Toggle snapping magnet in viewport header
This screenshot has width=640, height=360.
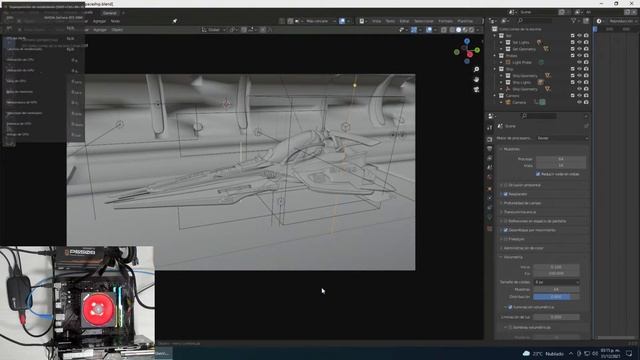point(244,30)
